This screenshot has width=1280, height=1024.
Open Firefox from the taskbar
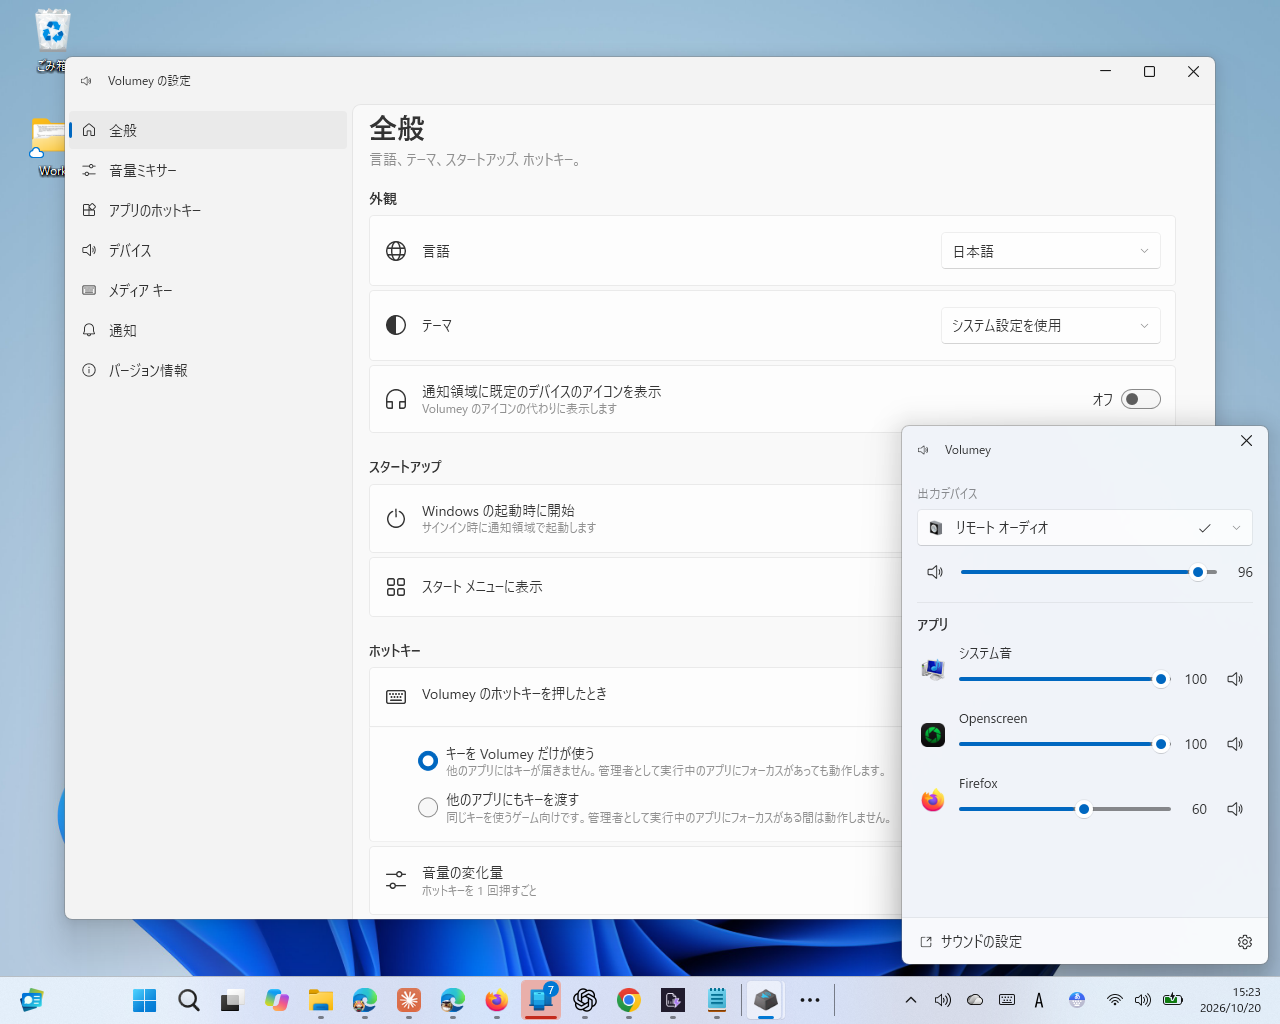click(x=497, y=1000)
